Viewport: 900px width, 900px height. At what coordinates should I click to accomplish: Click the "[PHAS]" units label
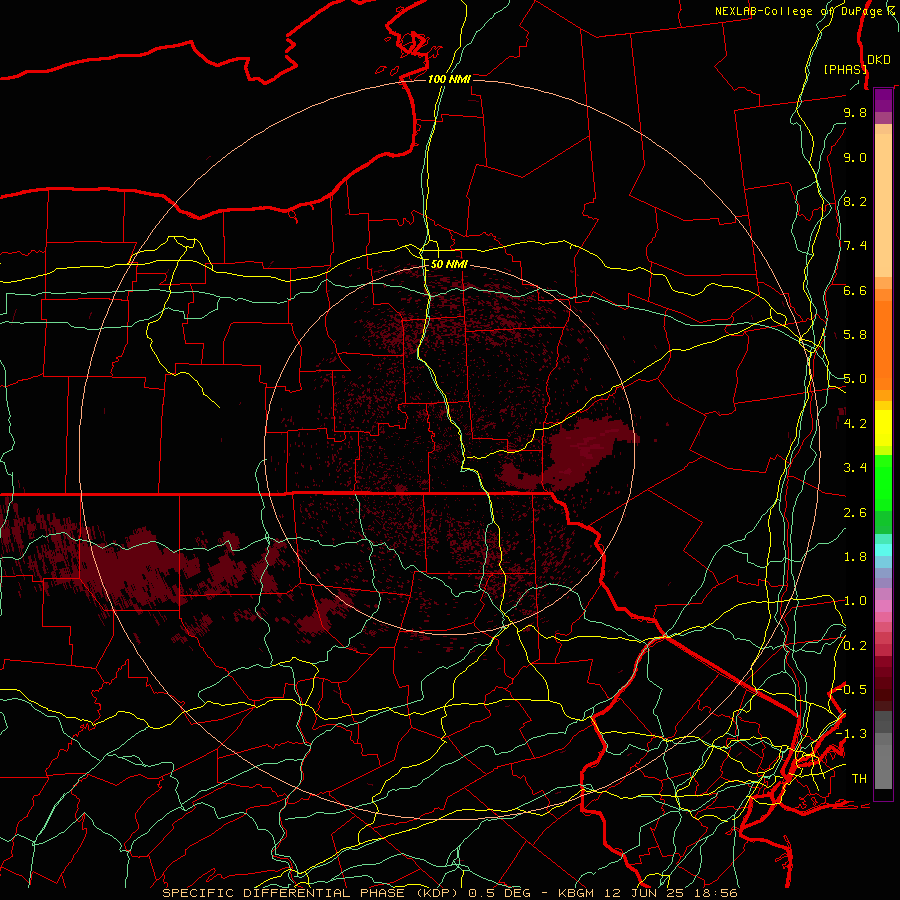(845, 69)
